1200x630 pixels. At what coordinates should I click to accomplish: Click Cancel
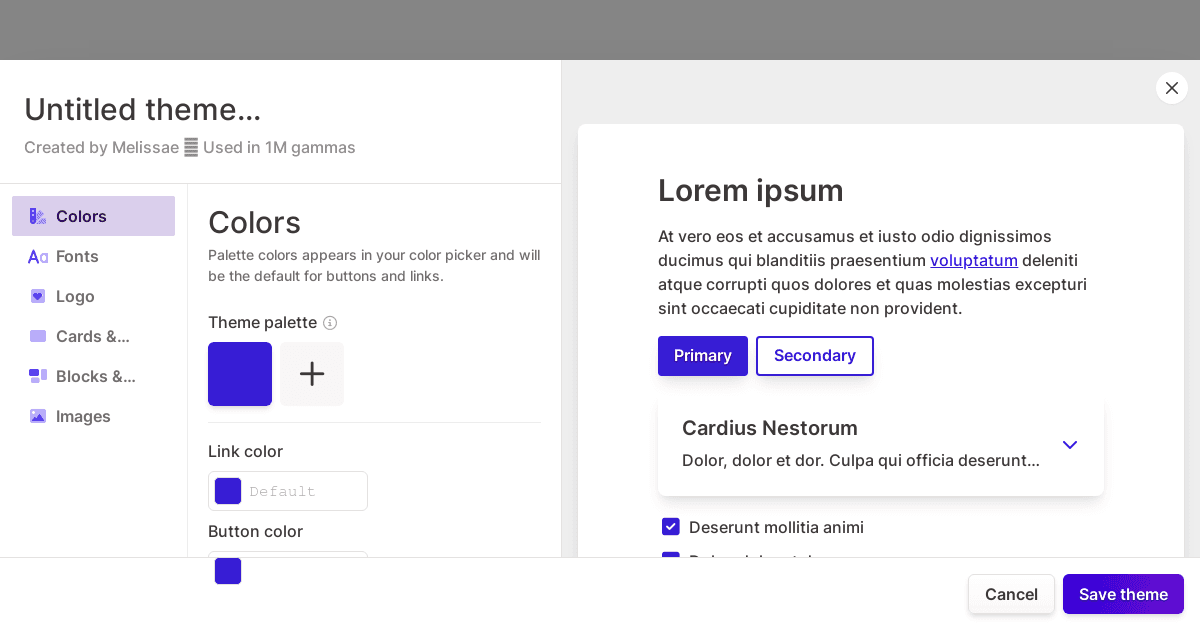tap(1011, 594)
